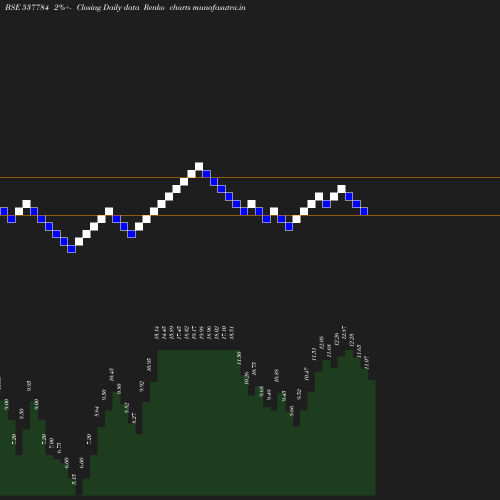Click the 12.05 price label
The width and height of the screenshot is (500, 500).
(322, 342)
